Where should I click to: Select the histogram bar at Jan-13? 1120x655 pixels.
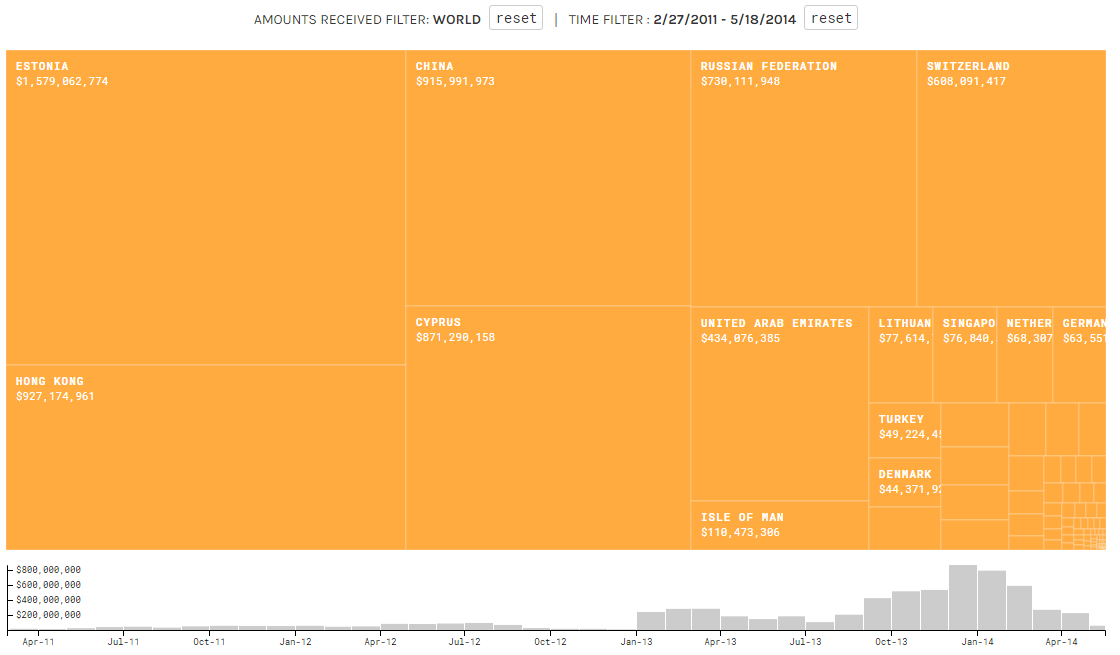pyautogui.click(x=650, y=620)
